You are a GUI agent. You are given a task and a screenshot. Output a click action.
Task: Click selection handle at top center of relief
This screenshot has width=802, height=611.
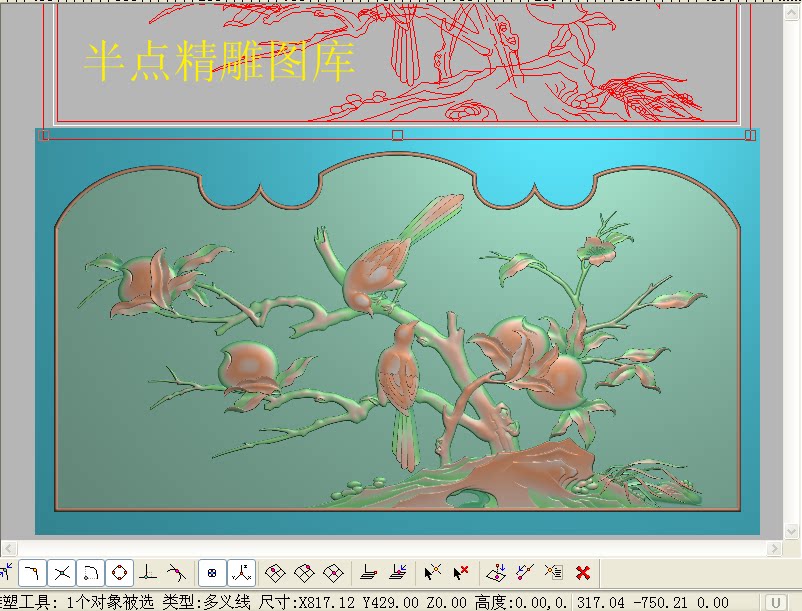[397, 135]
